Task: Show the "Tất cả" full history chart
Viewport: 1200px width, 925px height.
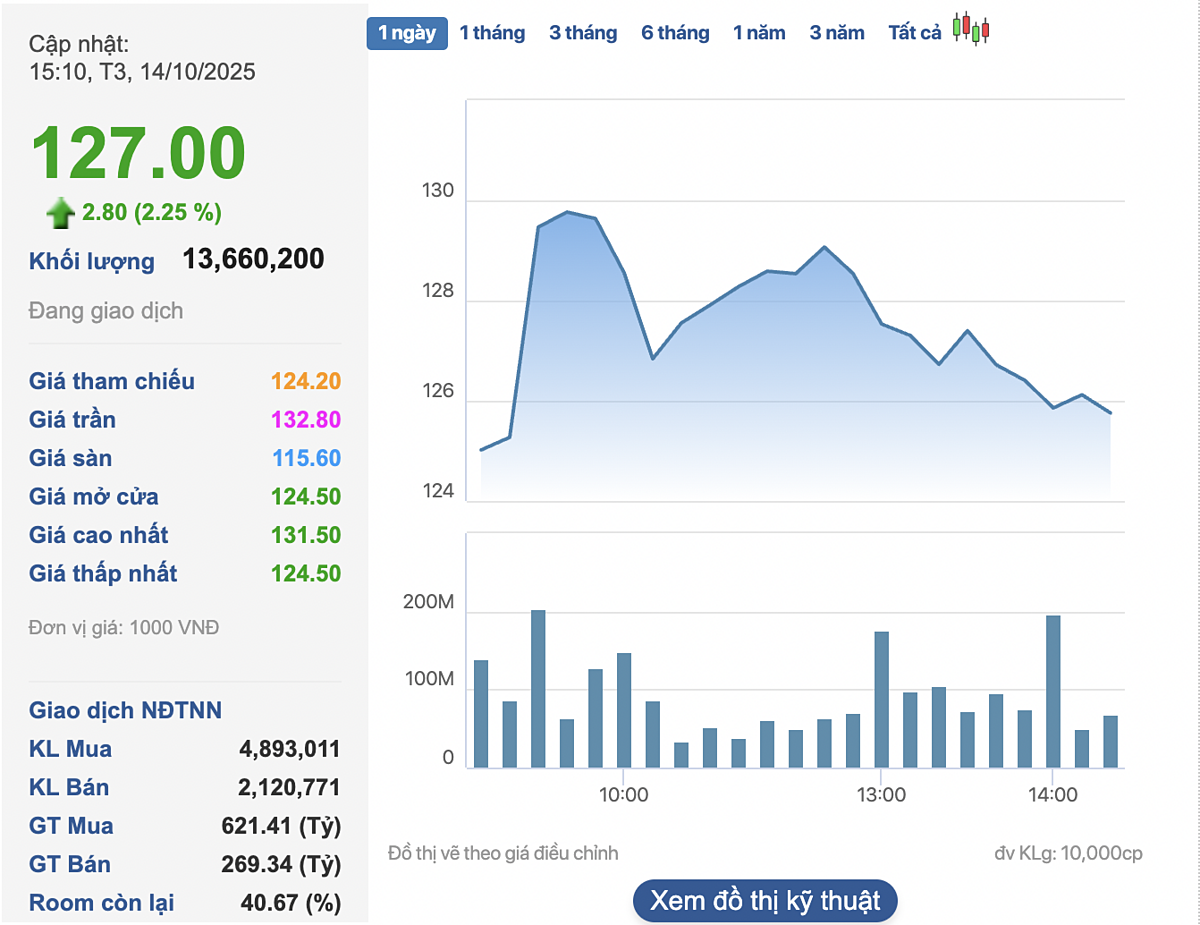Action: click(915, 33)
